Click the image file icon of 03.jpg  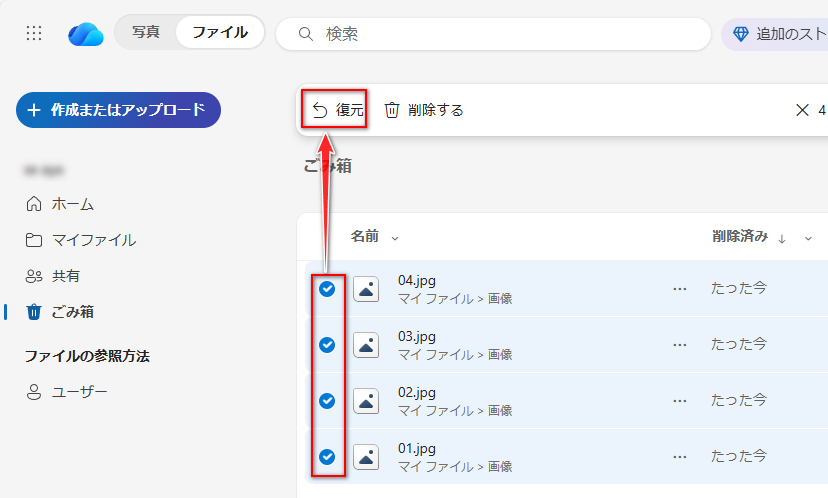pos(366,345)
